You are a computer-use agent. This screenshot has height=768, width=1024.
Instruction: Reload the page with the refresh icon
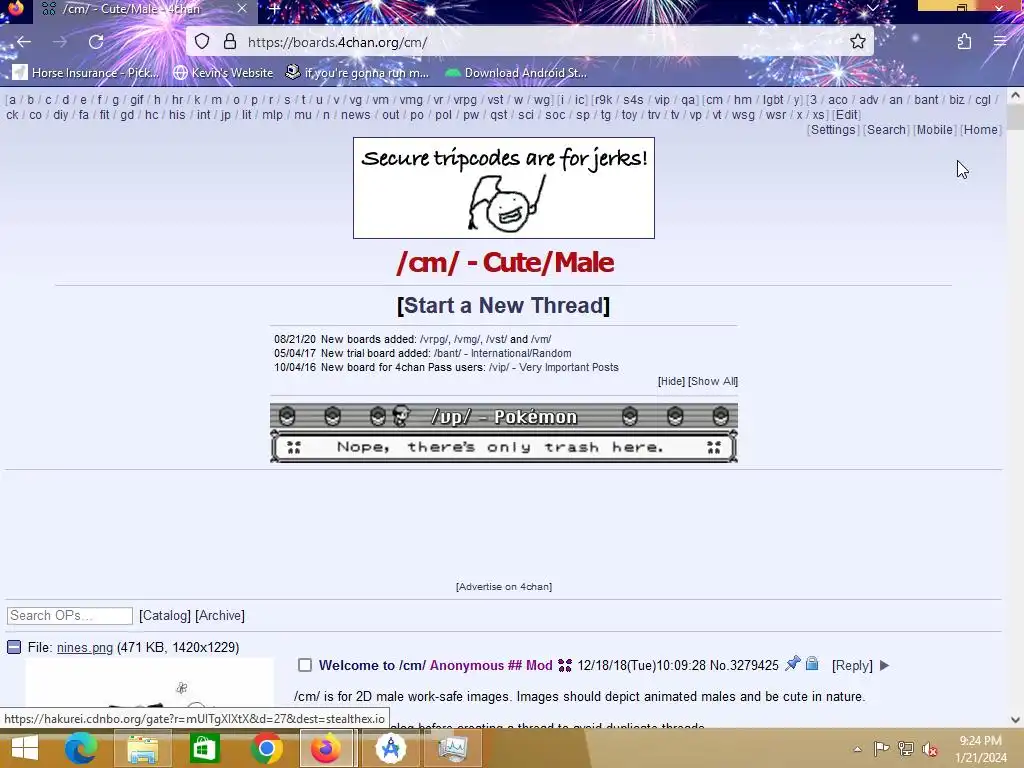pos(96,42)
